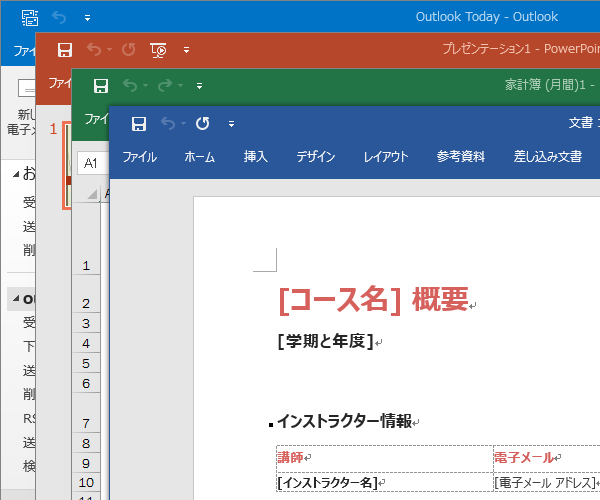This screenshot has height=500, width=600.
Task: Start slideshow from beginning icon in PowerPoint
Action: 158,49
